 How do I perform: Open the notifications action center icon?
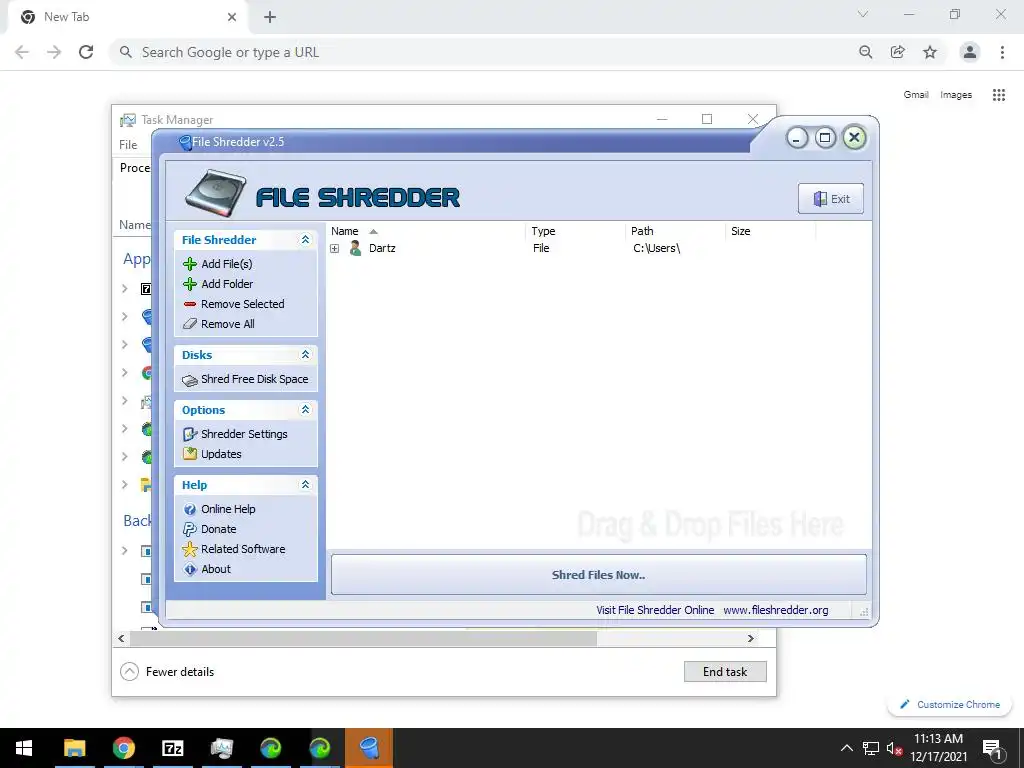pos(992,748)
